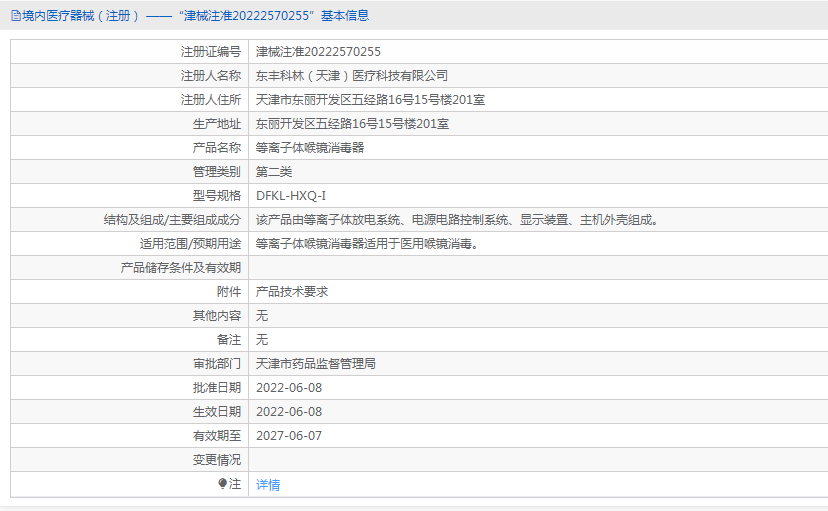Click the model specification DFKL-HXQ-I

(291, 196)
